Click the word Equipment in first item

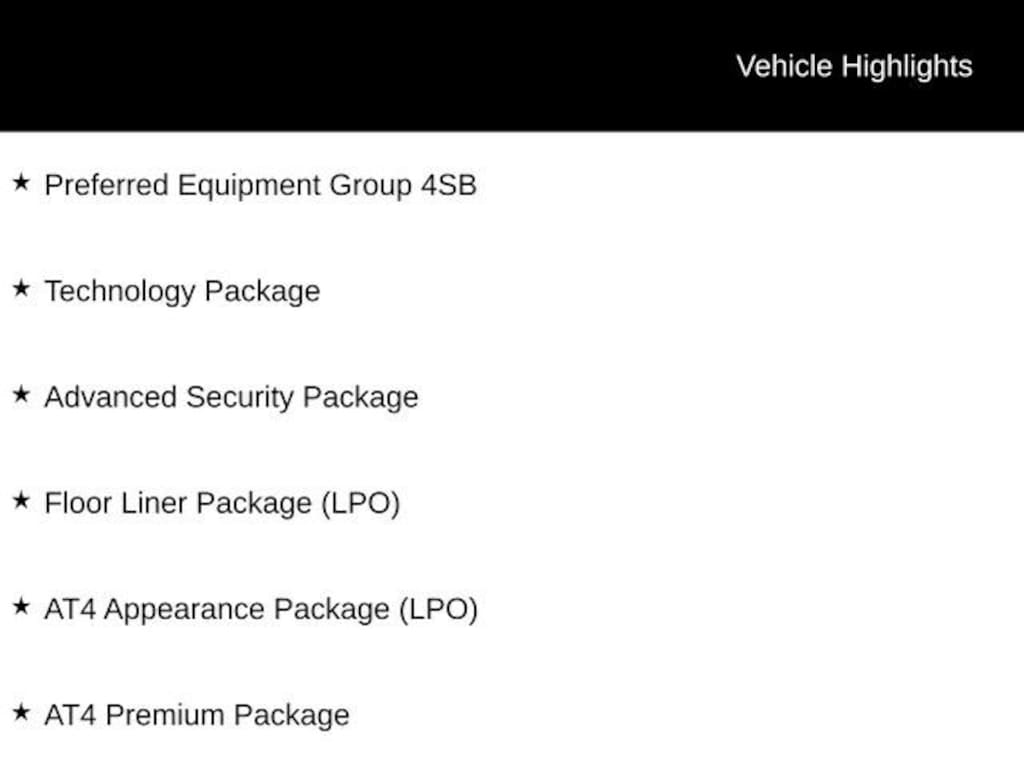[x=249, y=185]
